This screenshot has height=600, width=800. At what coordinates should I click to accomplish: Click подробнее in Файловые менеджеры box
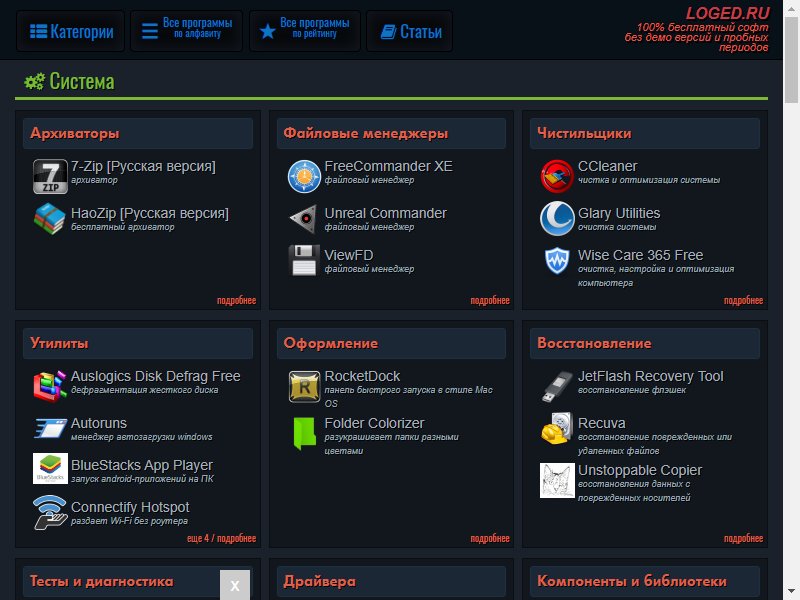click(x=490, y=301)
